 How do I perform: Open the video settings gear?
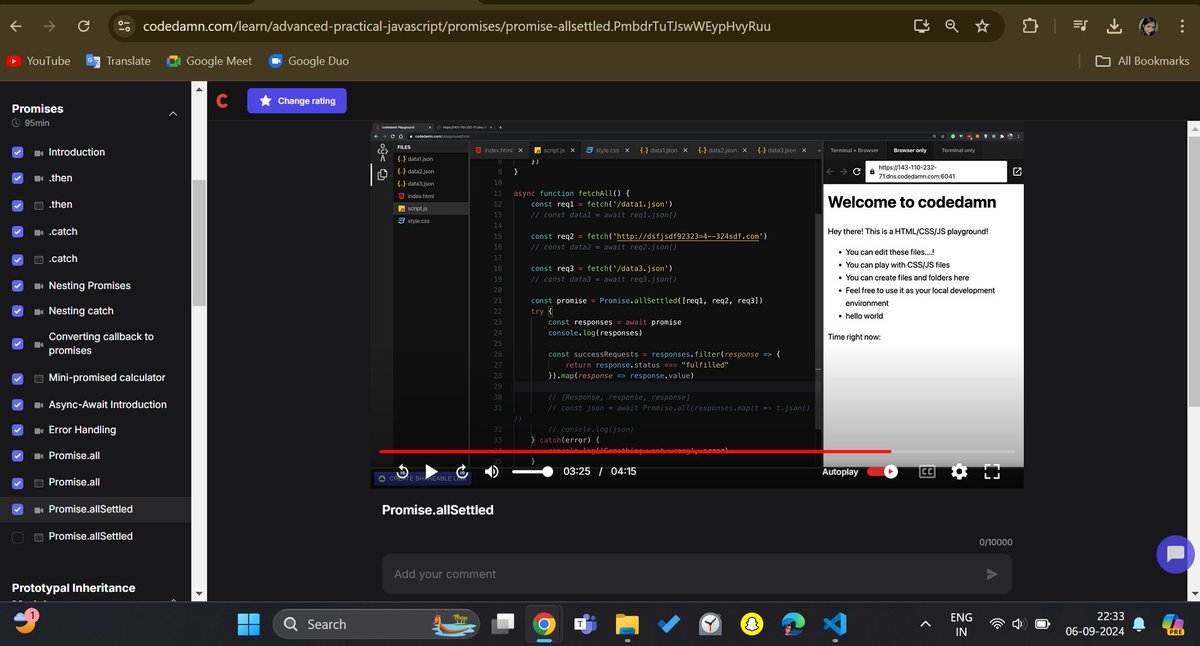(x=959, y=471)
